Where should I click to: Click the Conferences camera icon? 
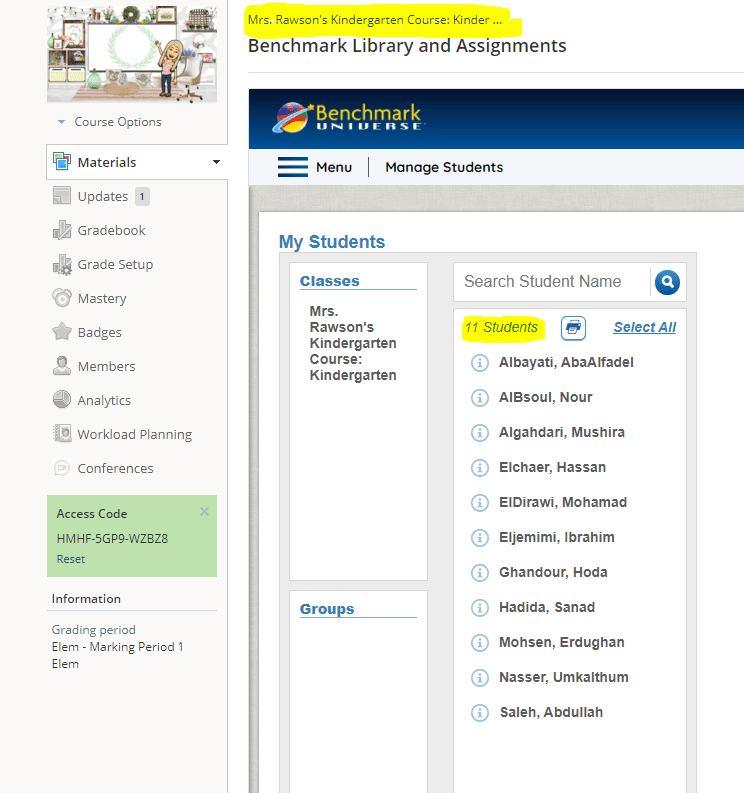point(62,468)
